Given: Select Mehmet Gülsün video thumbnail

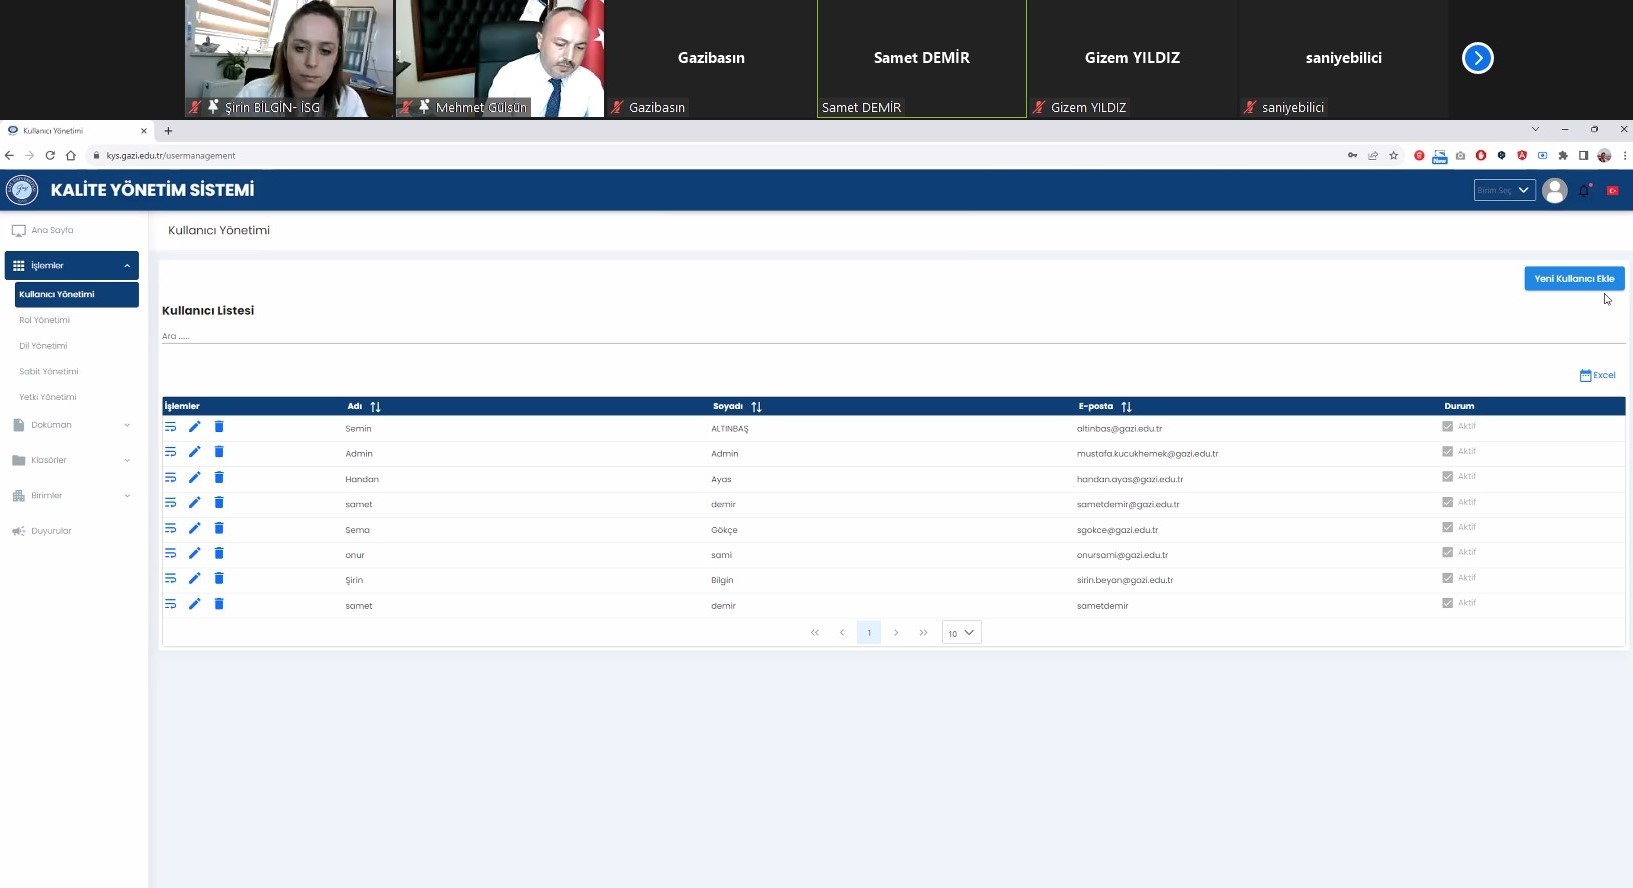Looking at the screenshot, I should [500, 58].
